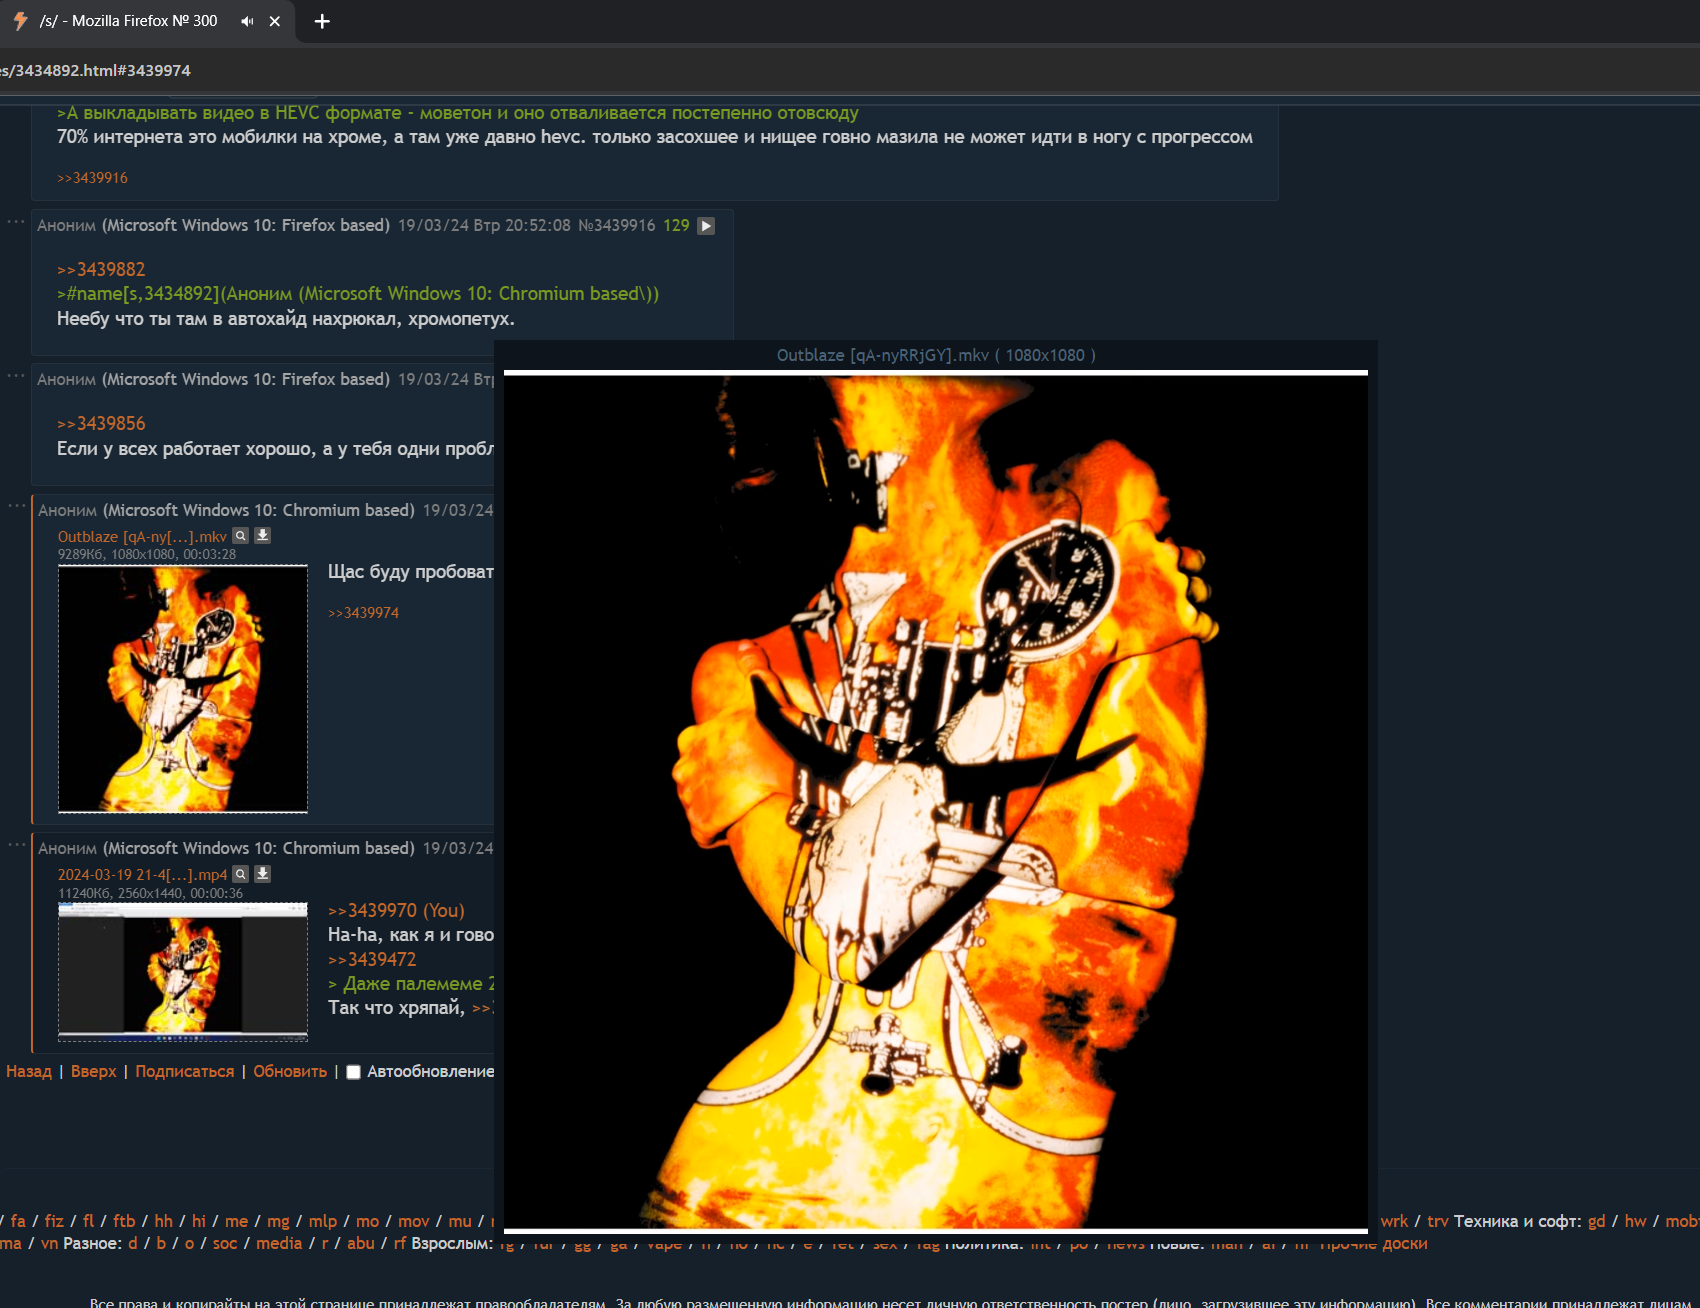
Task: Search by image for the 2024-03-19 mp4 file
Action: click(x=240, y=874)
